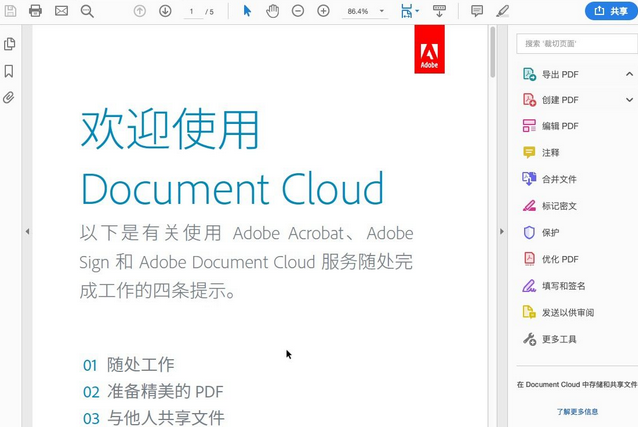The width and height of the screenshot is (638, 427).
Task: Click the tools search field
Action: point(577,44)
